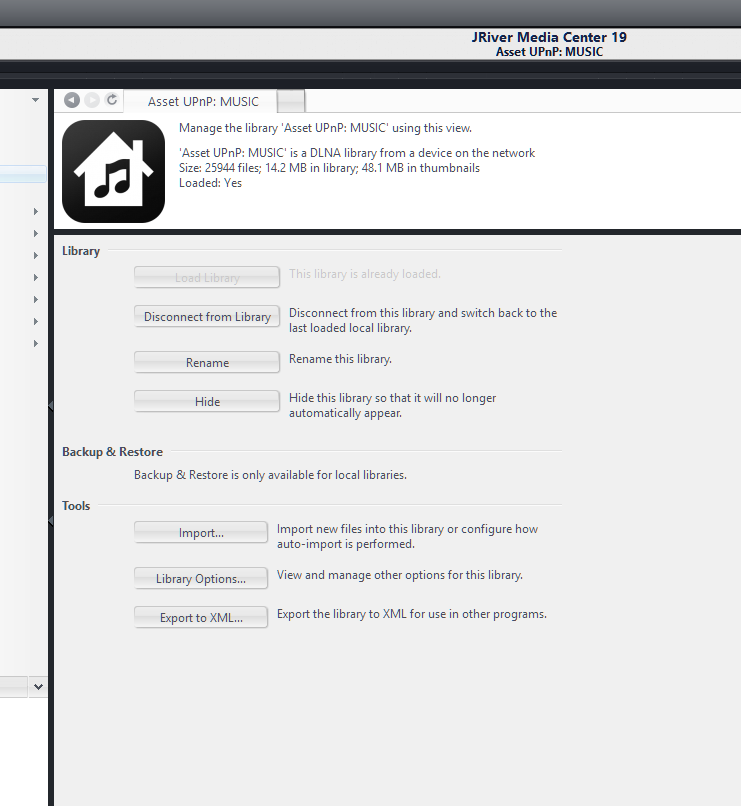Click upper collapse arrow on panel divider
This screenshot has height=806, width=741.
(x=51, y=403)
